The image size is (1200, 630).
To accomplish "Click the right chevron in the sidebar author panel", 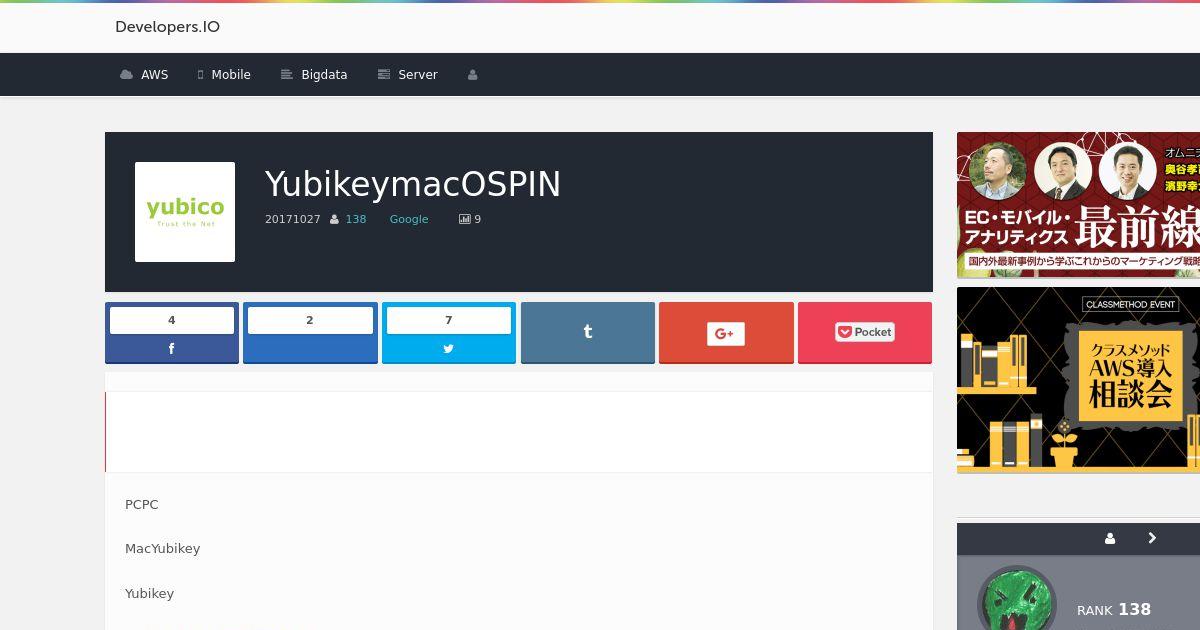I will click(1152, 538).
